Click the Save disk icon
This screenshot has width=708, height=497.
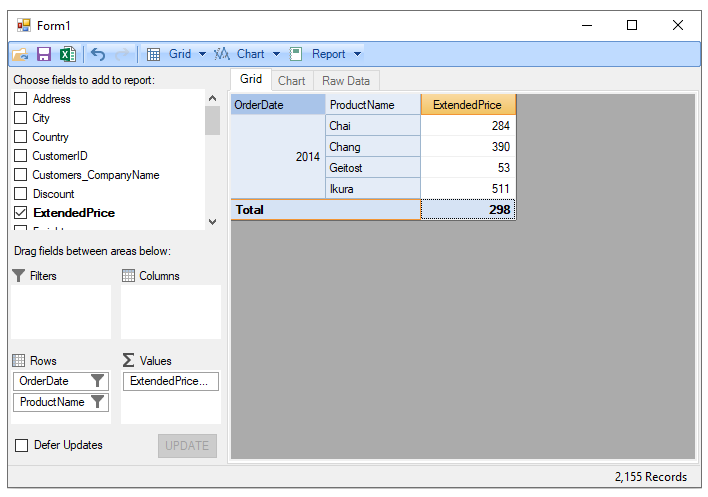pos(44,54)
